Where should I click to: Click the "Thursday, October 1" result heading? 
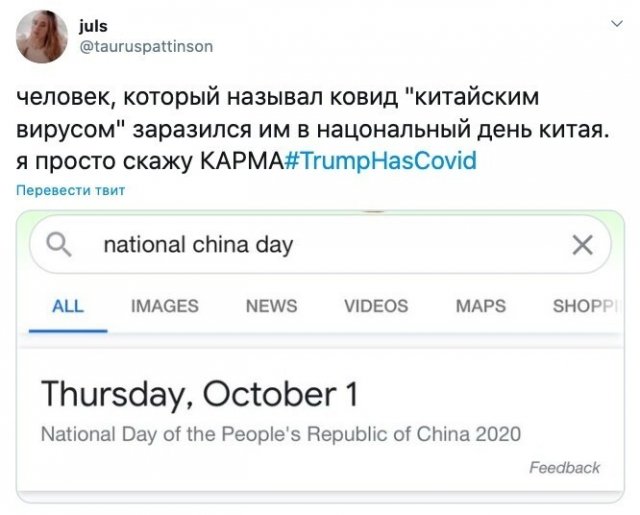click(x=199, y=394)
